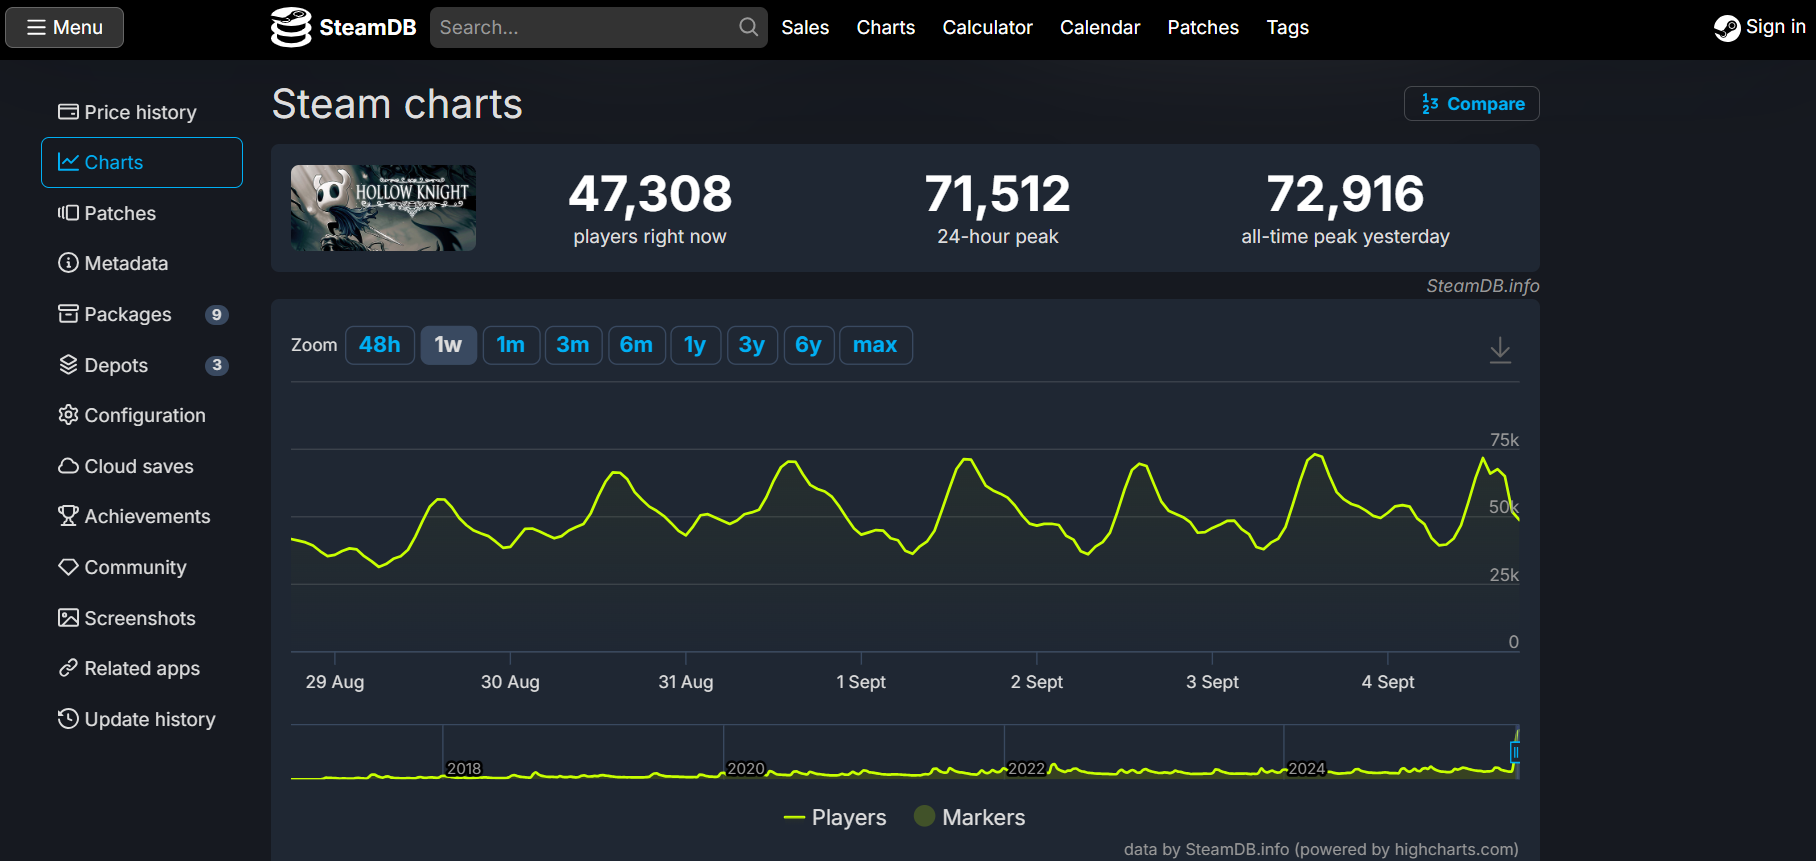
Task: Click the Price history card icon
Action: click(x=68, y=112)
